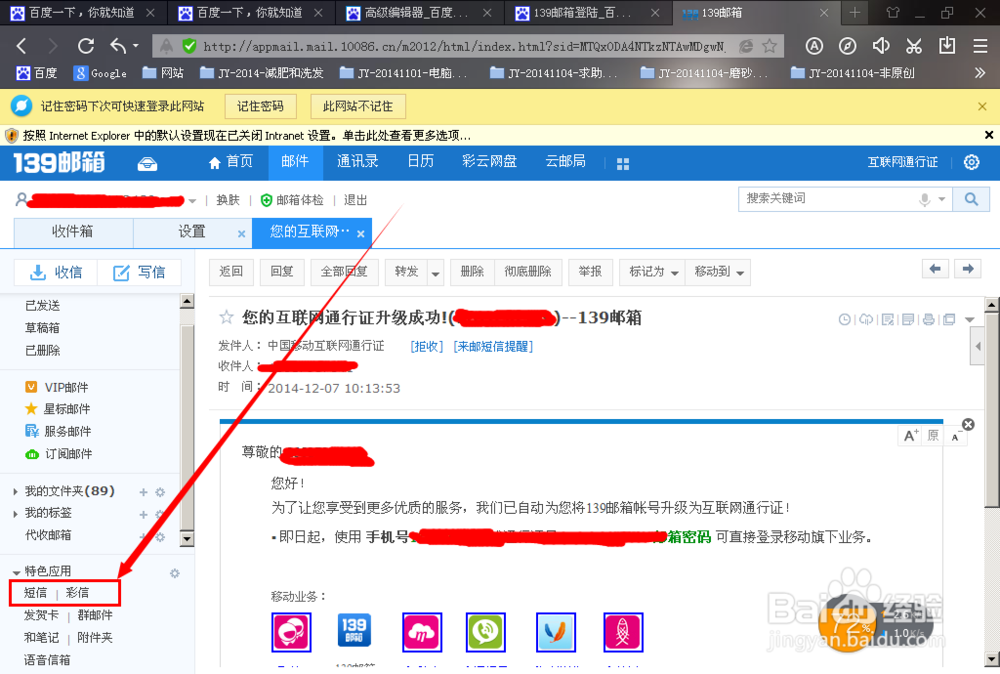The width and height of the screenshot is (1000, 674).
Task: Open the 首页 navigation item
Action: (x=231, y=162)
